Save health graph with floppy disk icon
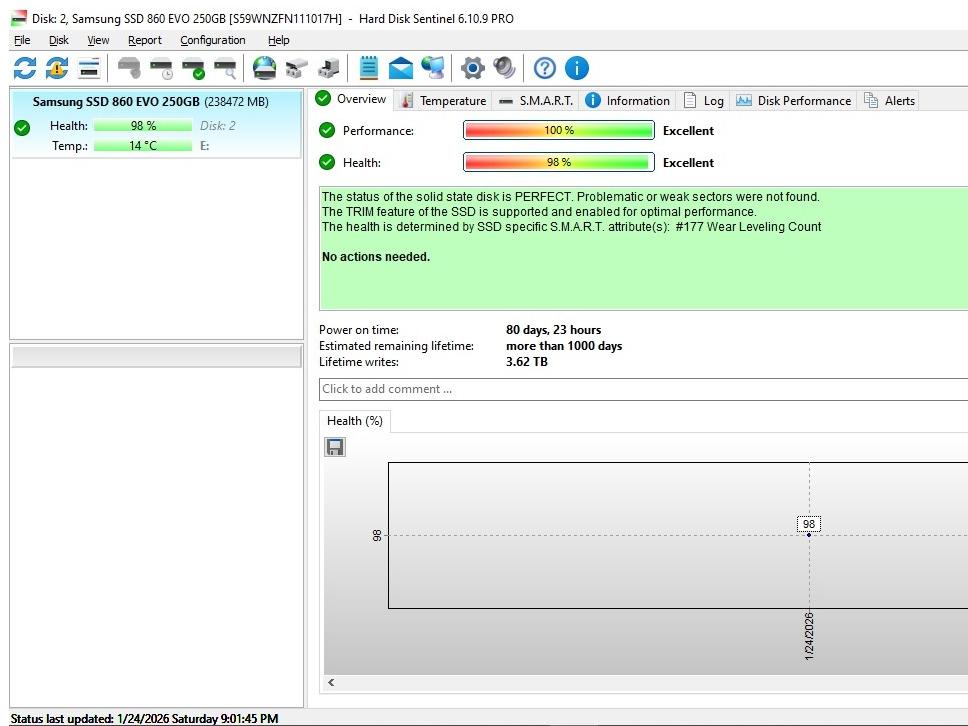The width and height of the screenshot is (968, 726). pyautogui.click(x=335, y=447)
